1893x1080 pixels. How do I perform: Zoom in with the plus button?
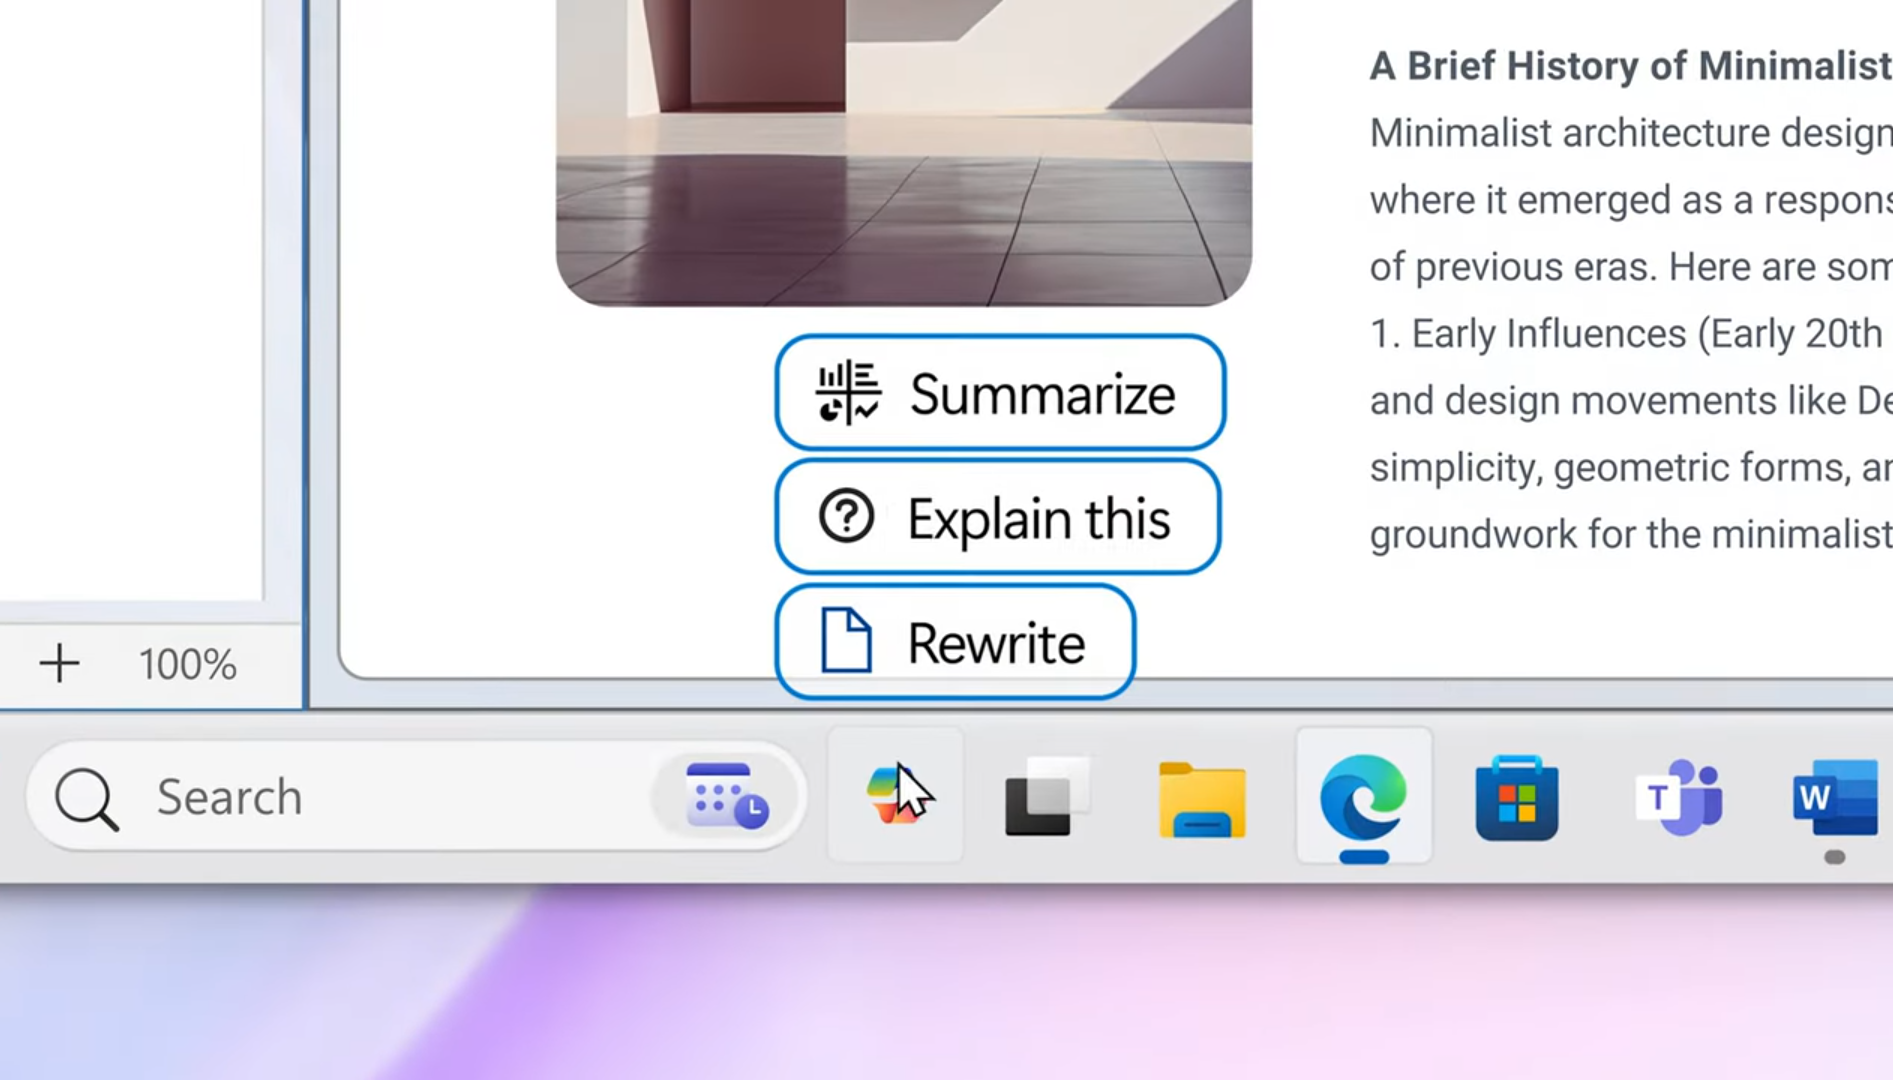tap(59, 664)
